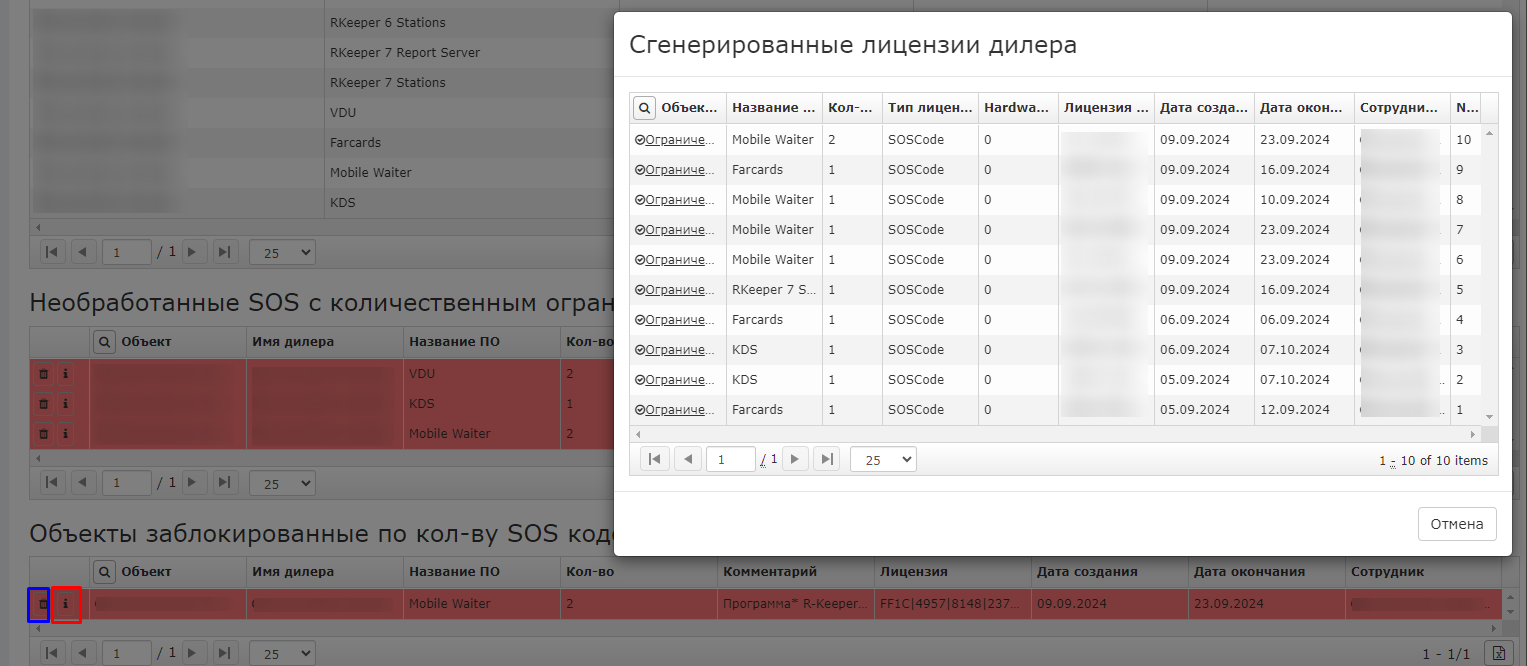Image resolution: width=1527 pixels, height=666 pixels.
Task: Click page number input field in licenses dialog
Action: tap(730, 459)
